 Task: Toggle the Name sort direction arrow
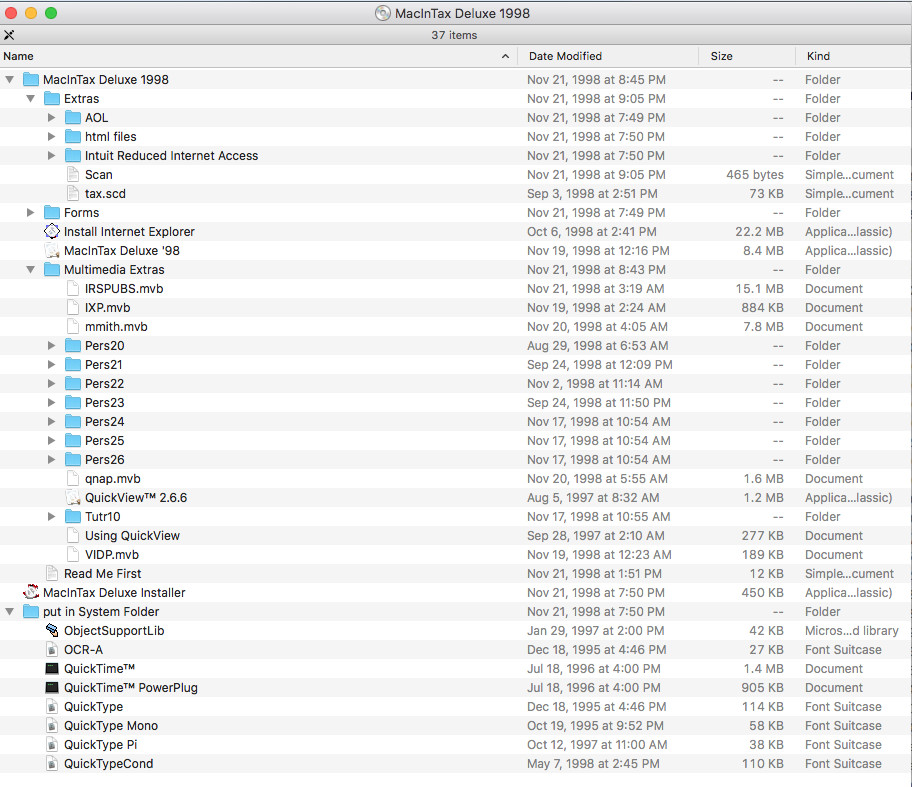tap(505, 56)
